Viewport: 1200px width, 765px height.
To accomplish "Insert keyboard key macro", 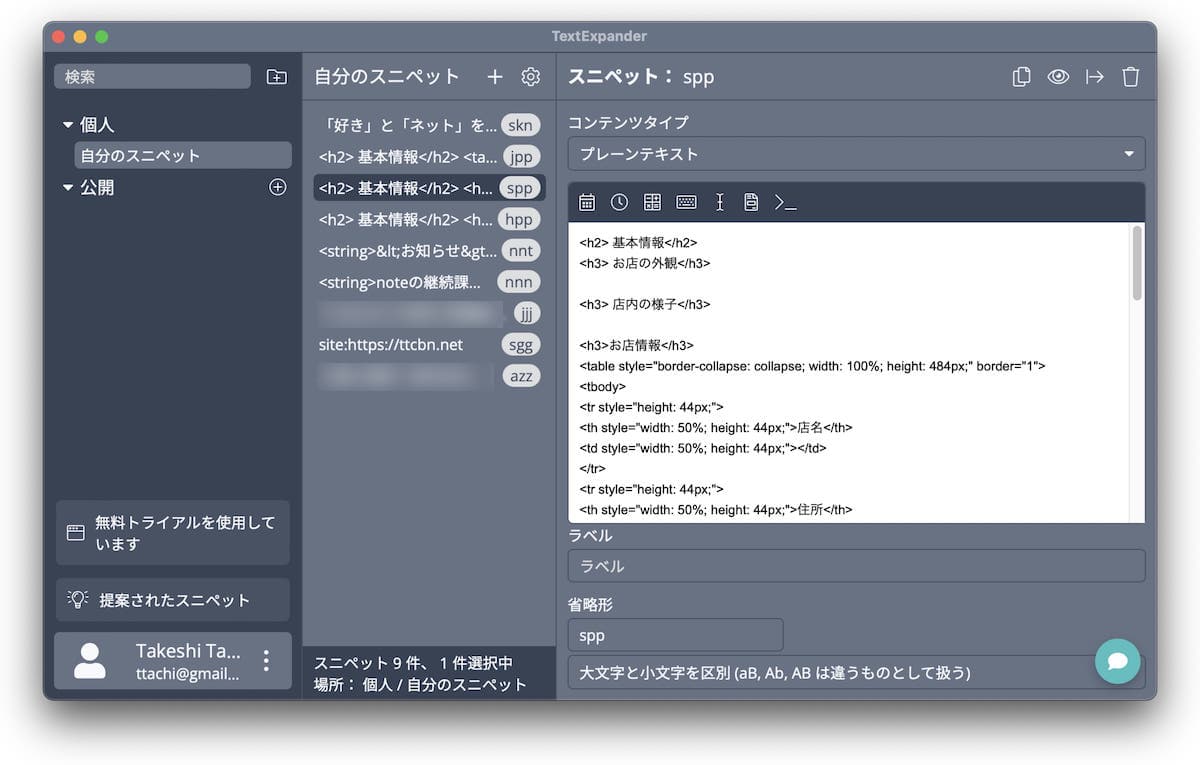I will coord(686,203).
